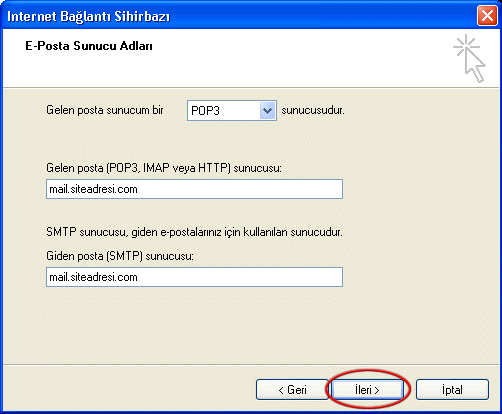This screenshot has height=414, width=502.
Task: Cancel the wizard with İptal
Action: [x=452, y=389]
